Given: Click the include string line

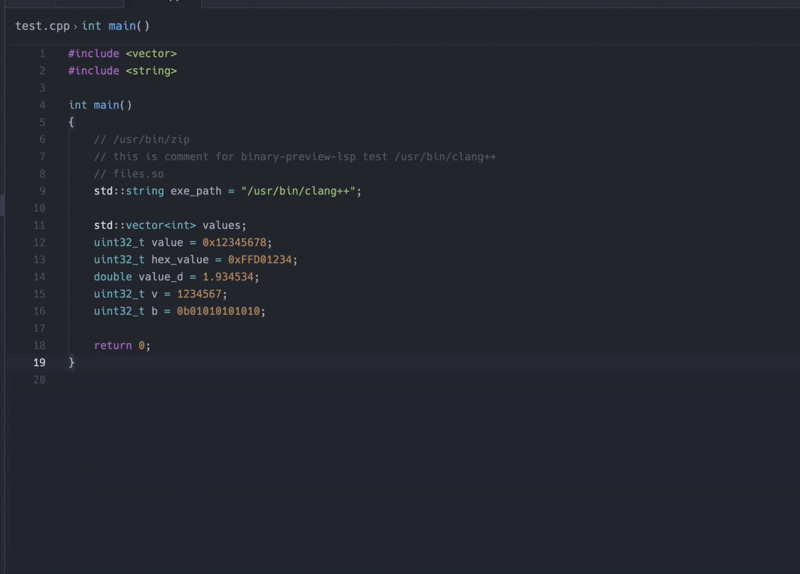Looking at the screenshot, I should (x=122, y=71).
